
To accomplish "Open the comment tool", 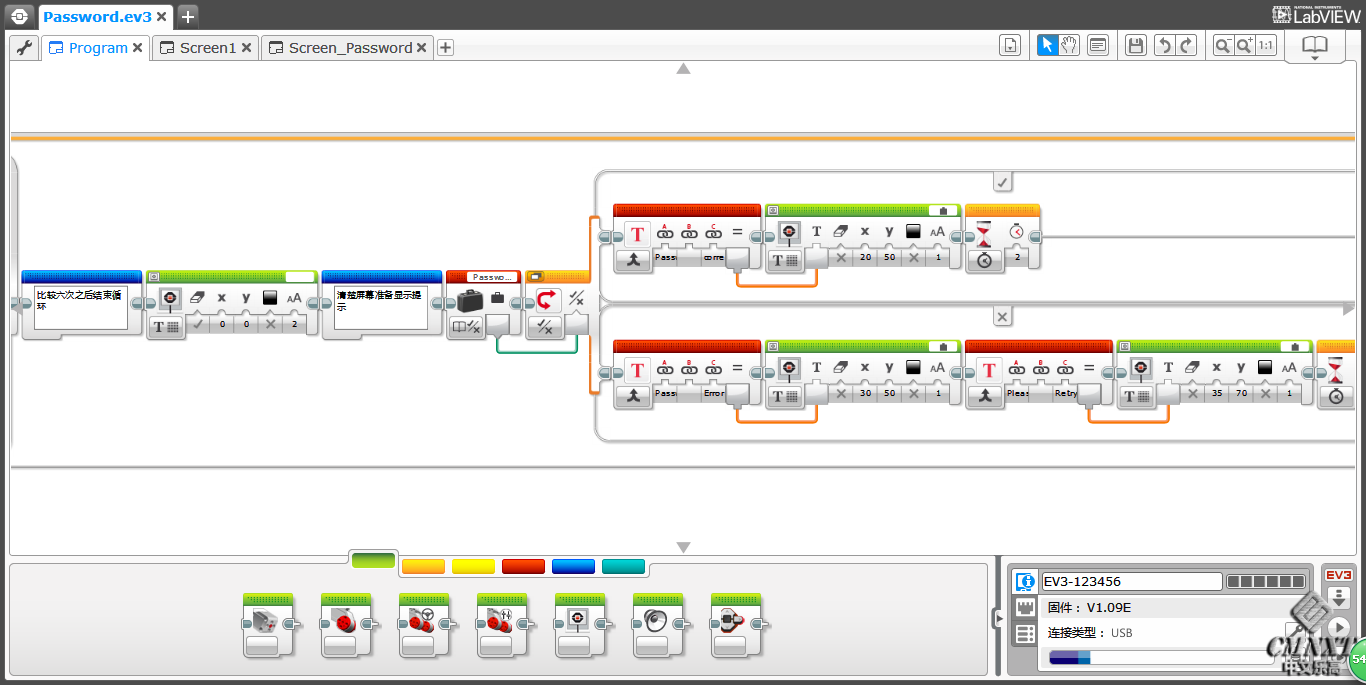I will 1098,45.
